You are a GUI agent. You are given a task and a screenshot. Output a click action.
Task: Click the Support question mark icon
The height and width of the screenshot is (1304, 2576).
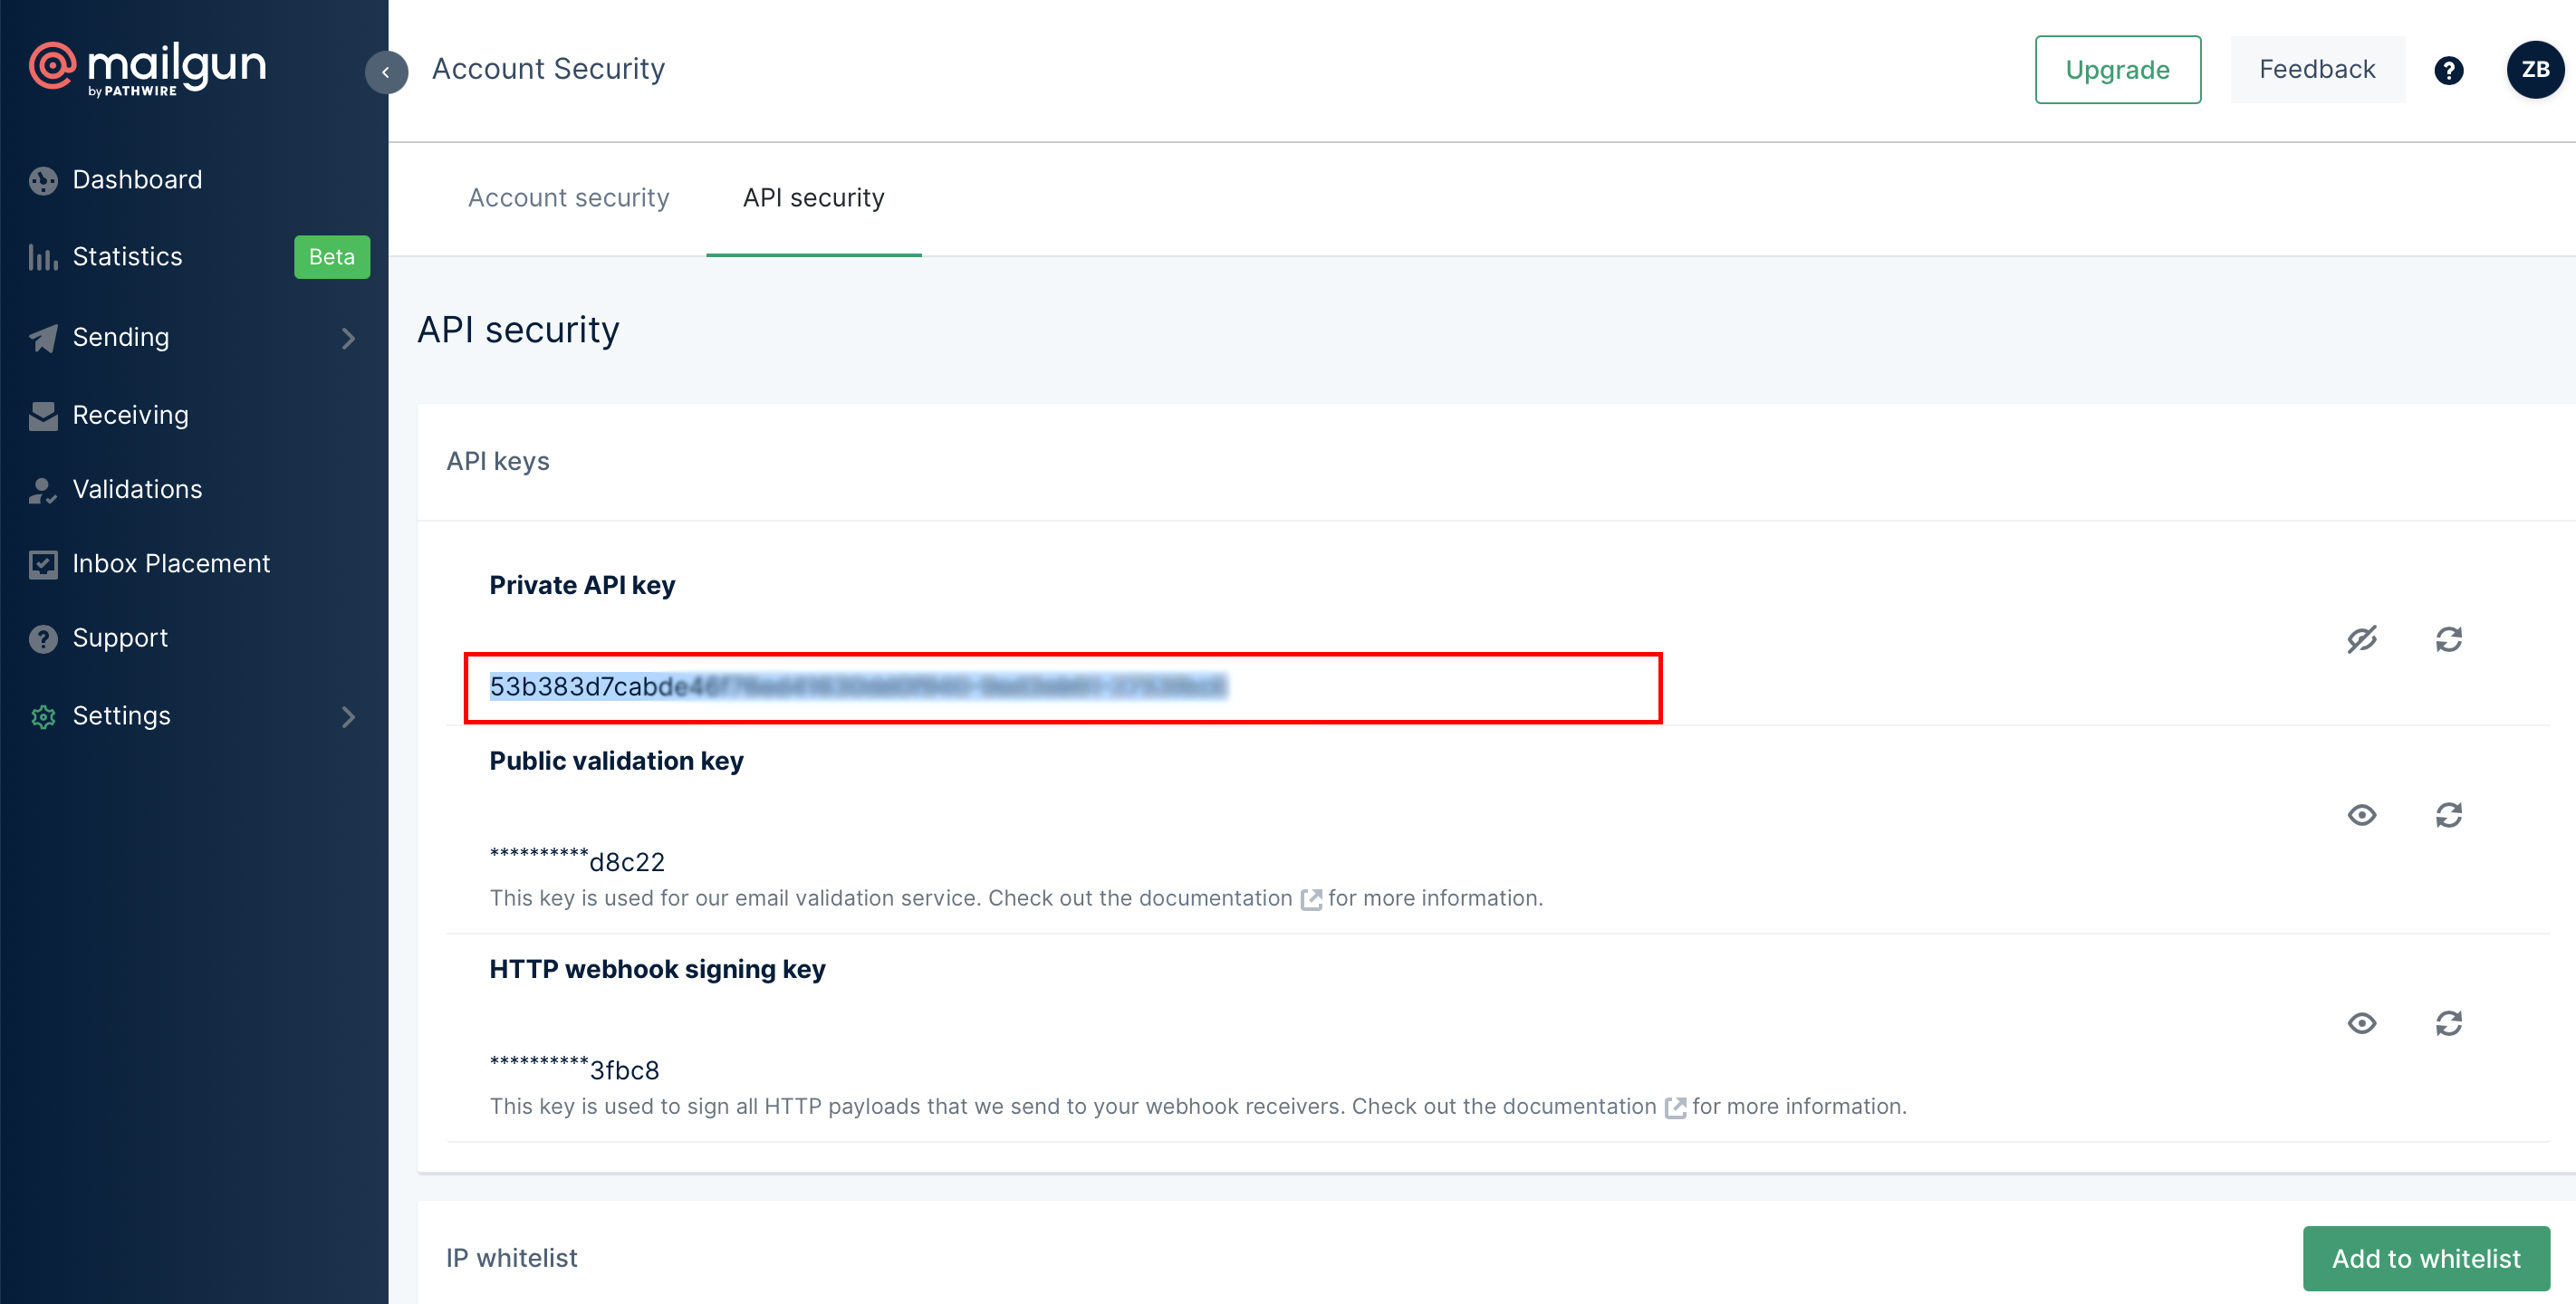[43, 638]
